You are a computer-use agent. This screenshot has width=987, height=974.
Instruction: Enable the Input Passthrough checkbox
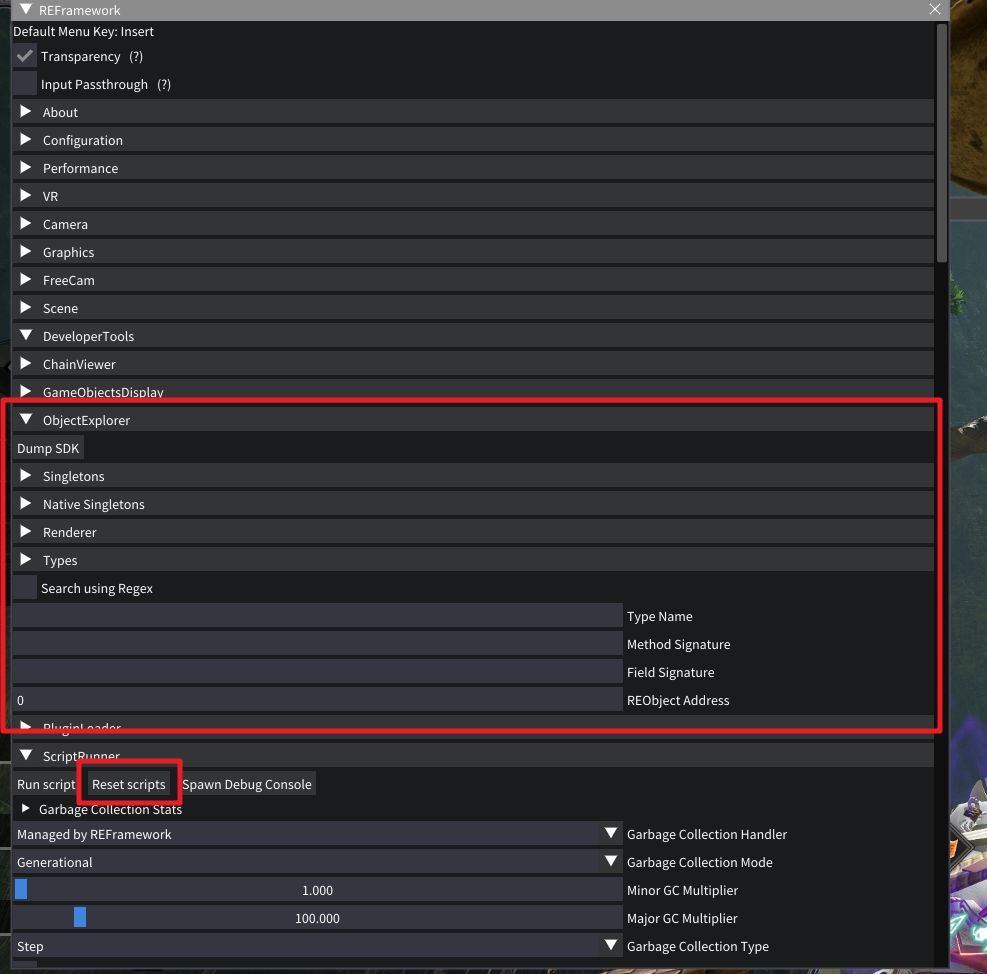[x=25, y=85]
